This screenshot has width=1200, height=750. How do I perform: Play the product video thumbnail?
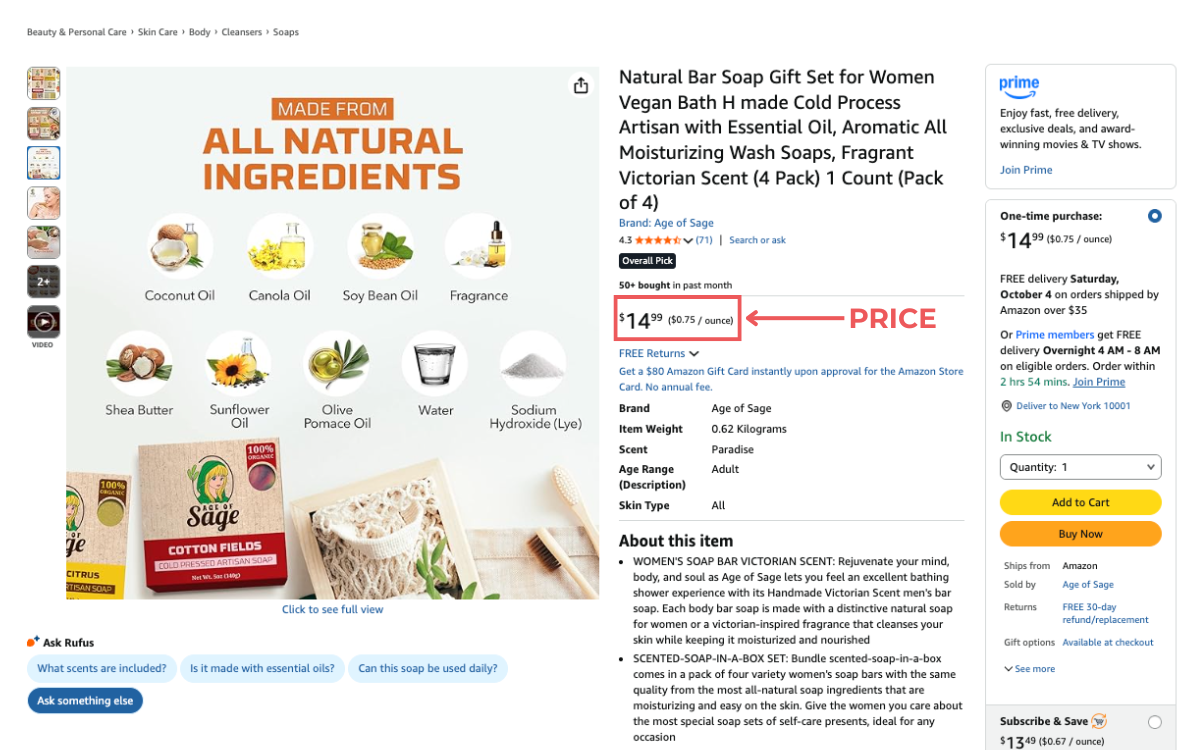[44, 322]
